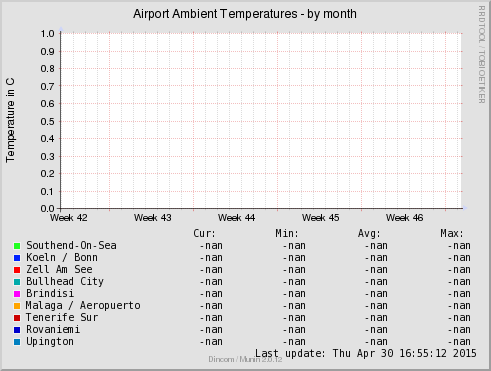Image resolution: width=491 pixels, height=371 pixels.
Task: Click the Max: column header
Action: 452,233
